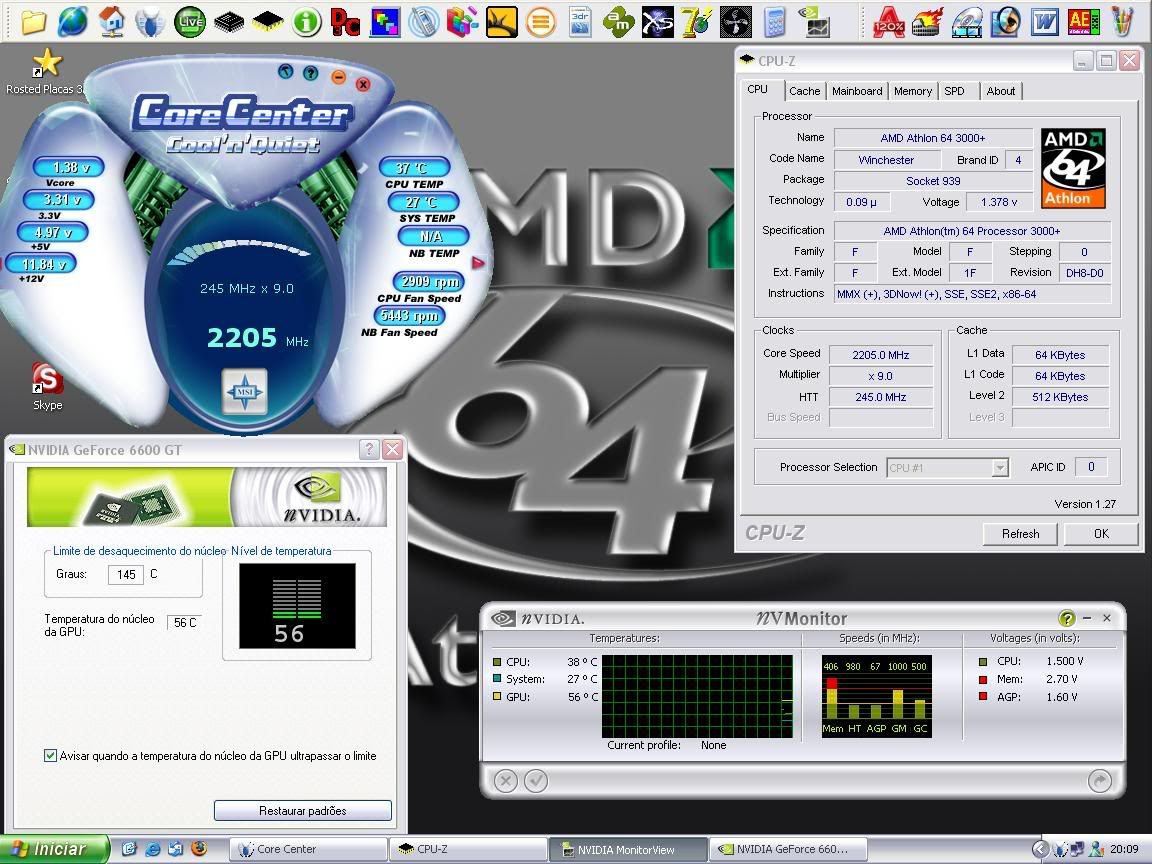
Task: Toggle GPU temperature limit warning checkbox
Action: pos(51,755)
